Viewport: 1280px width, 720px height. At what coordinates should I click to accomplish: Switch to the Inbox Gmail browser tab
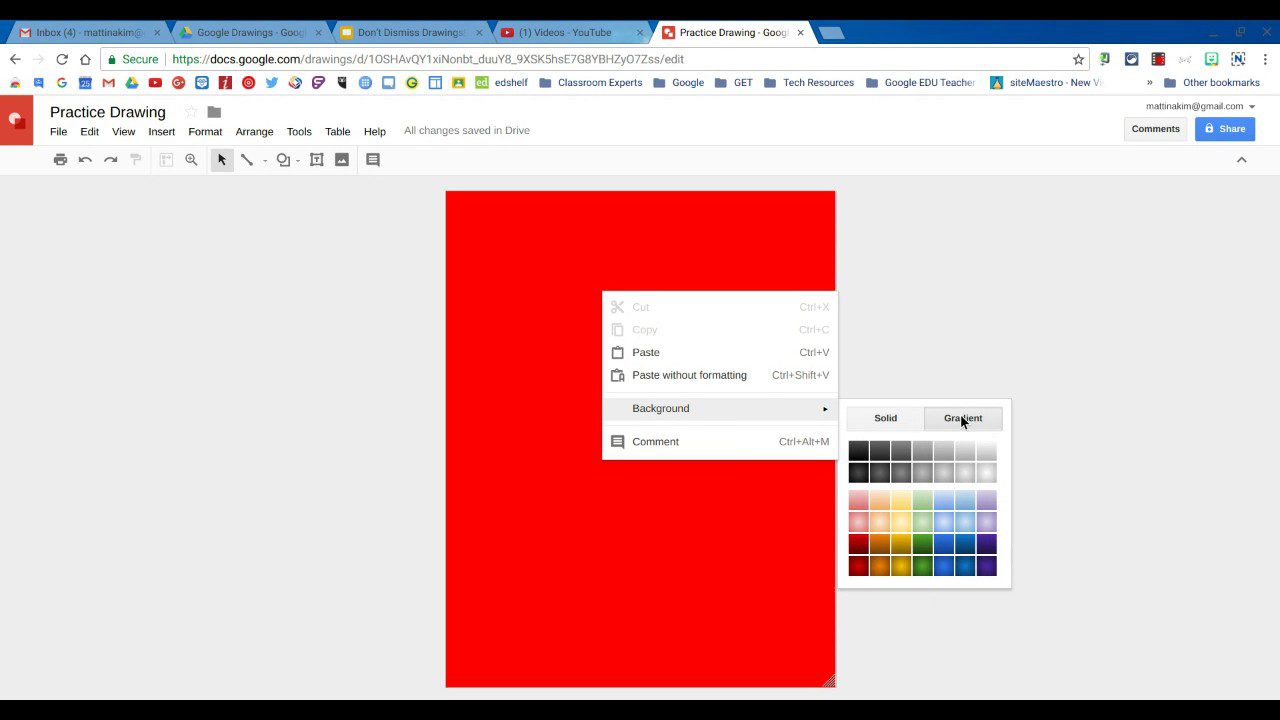[89, 33]
